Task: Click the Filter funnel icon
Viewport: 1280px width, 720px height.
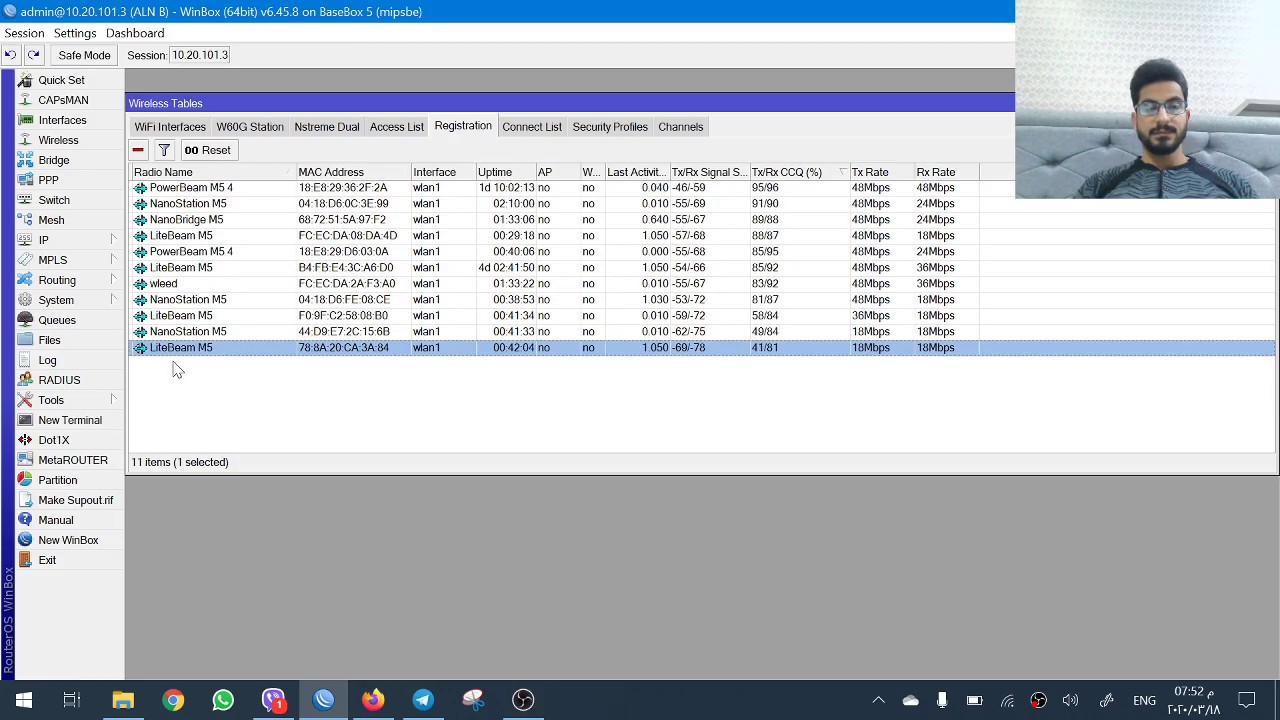Action: [x=164, y=150]
